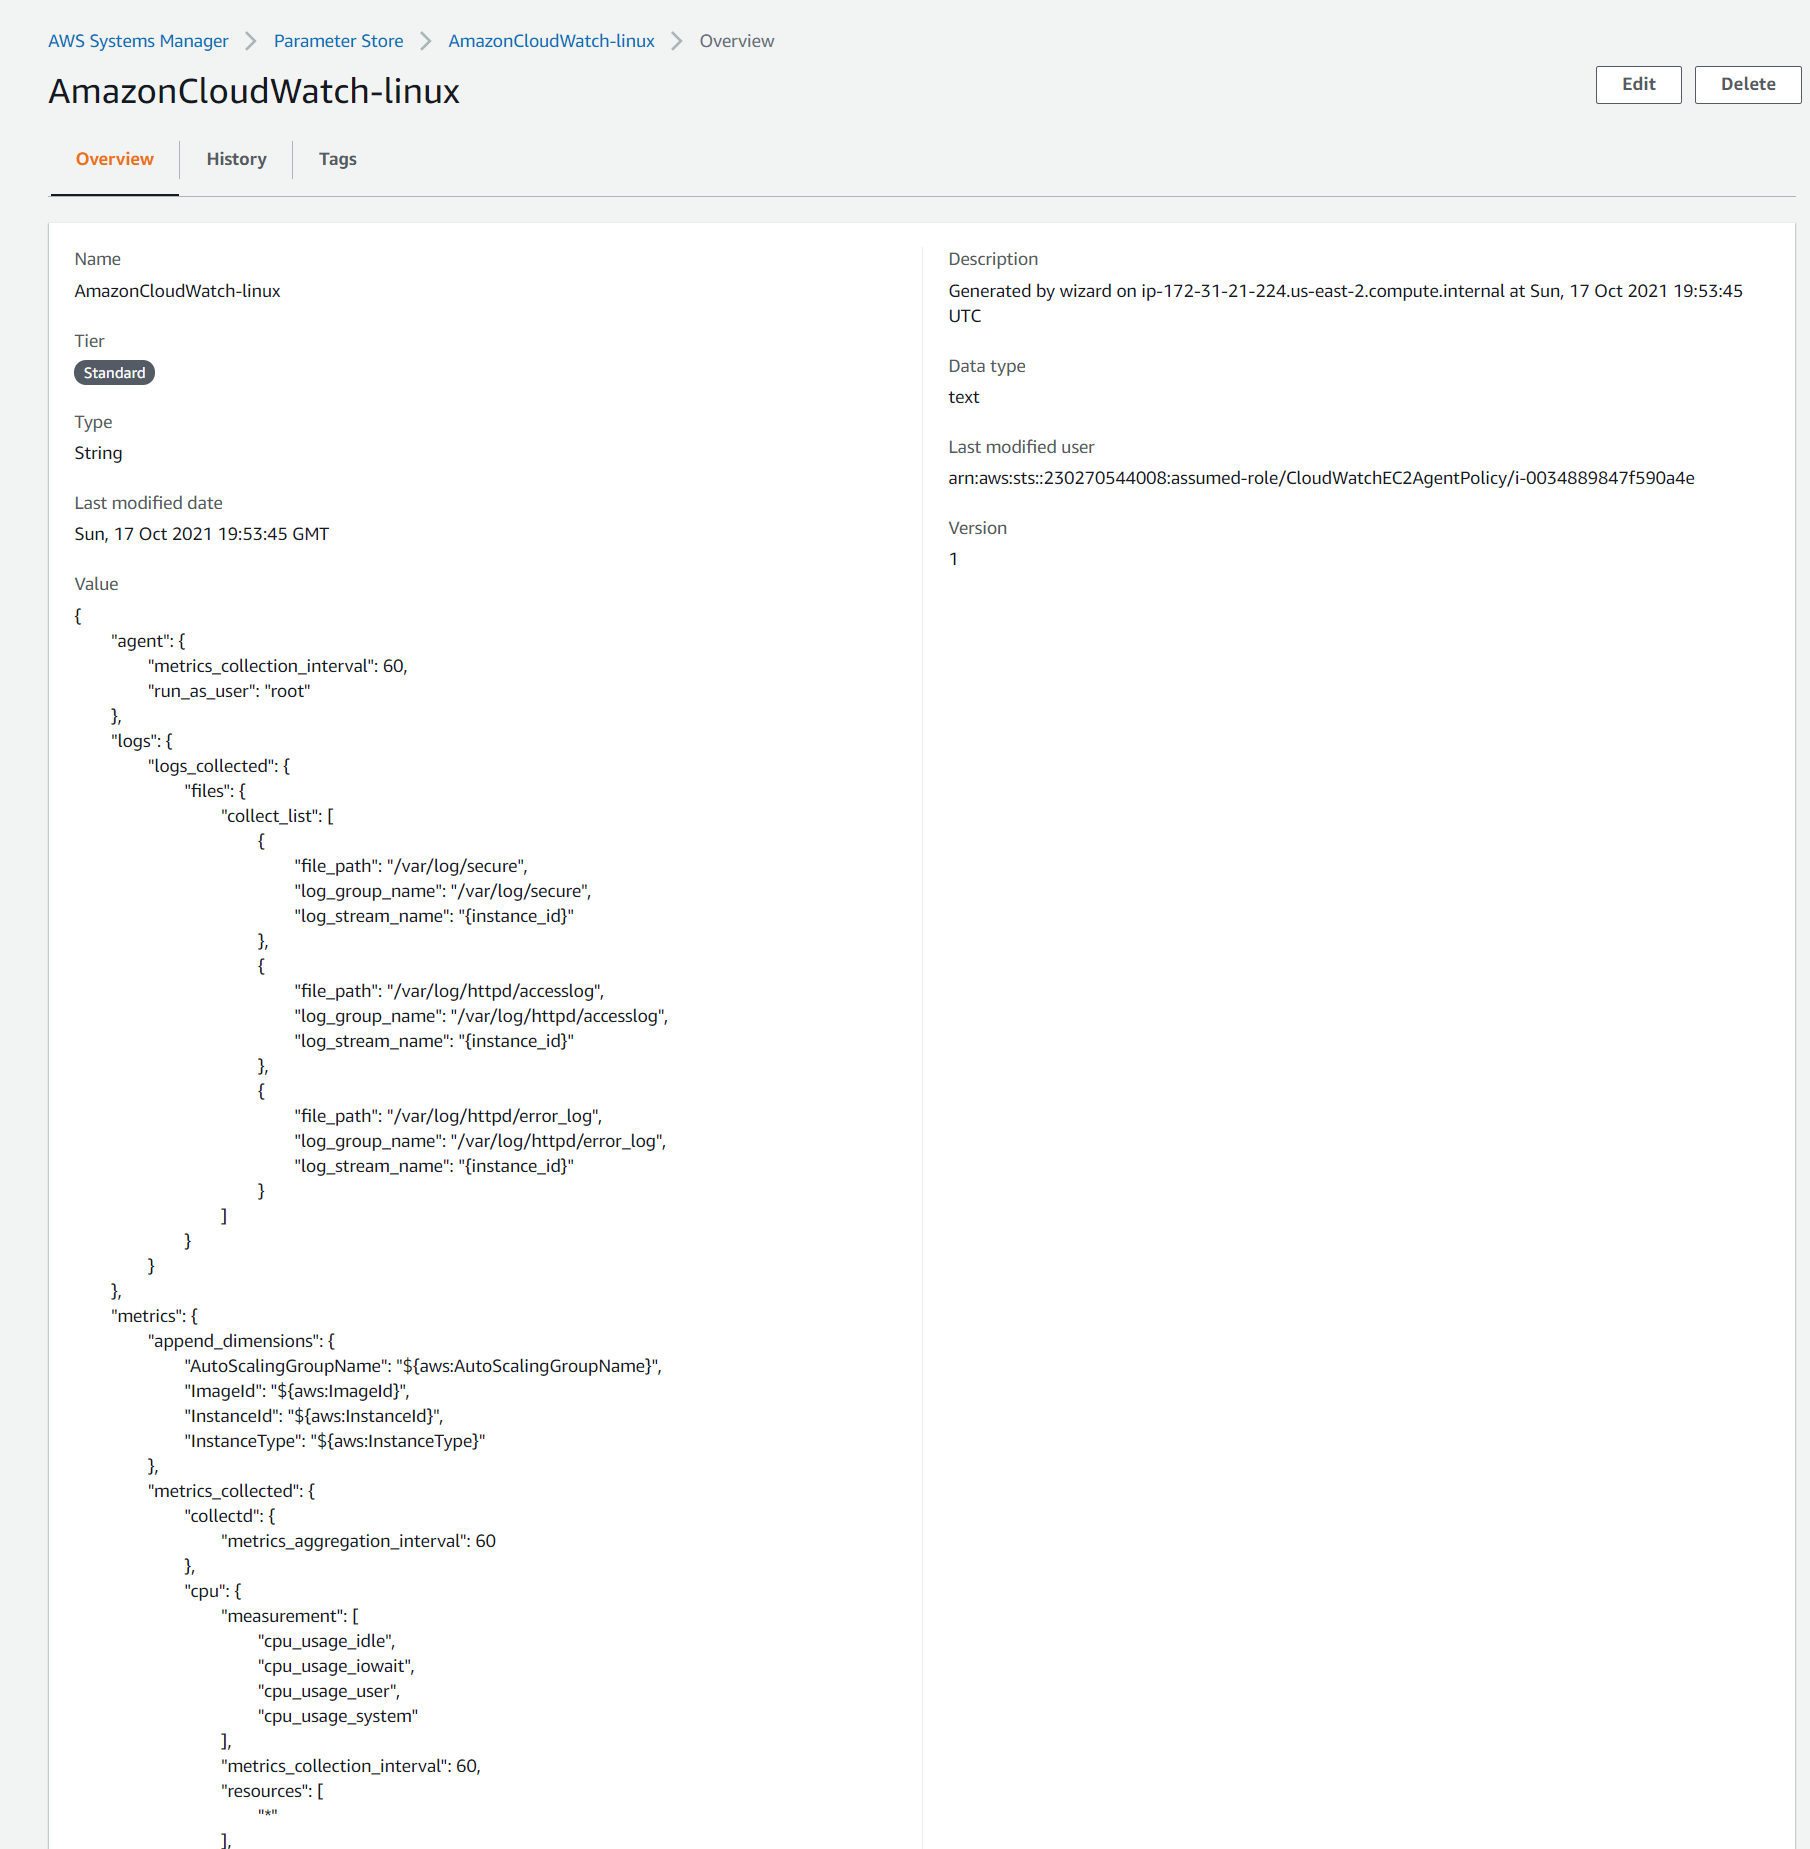Click the "cpu_usage_system" measurement line
Screen dimensions: 1810x1849
click(x=338, y=1716)
